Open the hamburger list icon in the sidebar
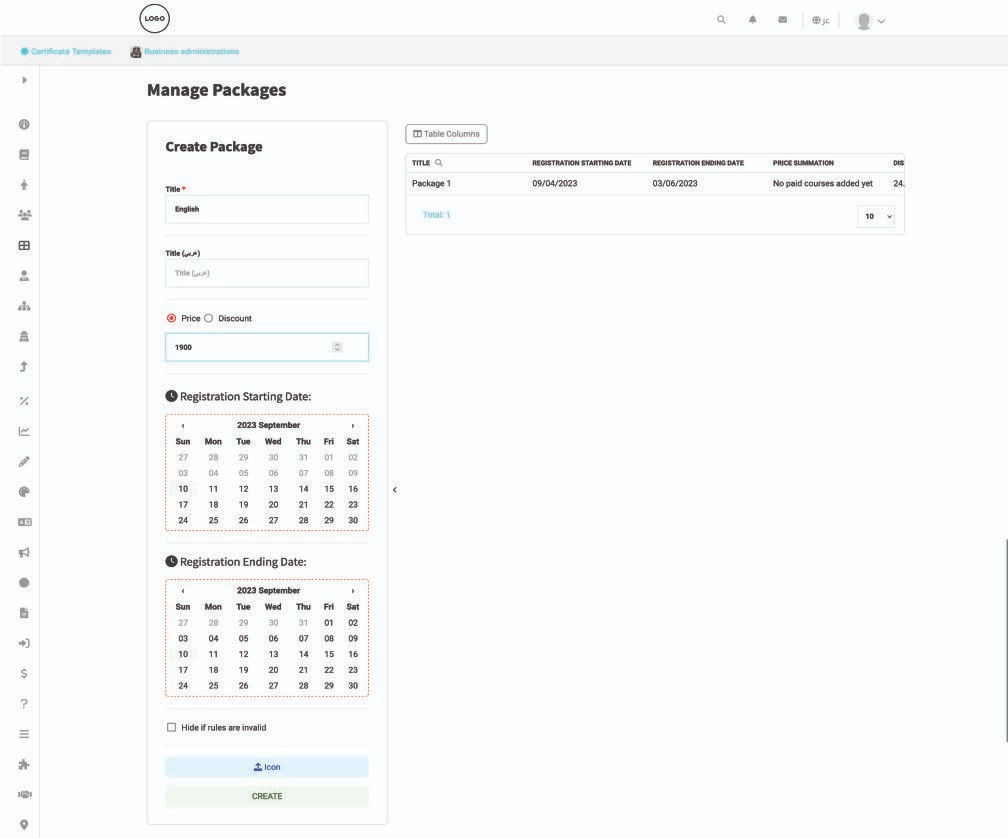Image resolution: width=1008 pixels, height=838 pixels. 24,734
